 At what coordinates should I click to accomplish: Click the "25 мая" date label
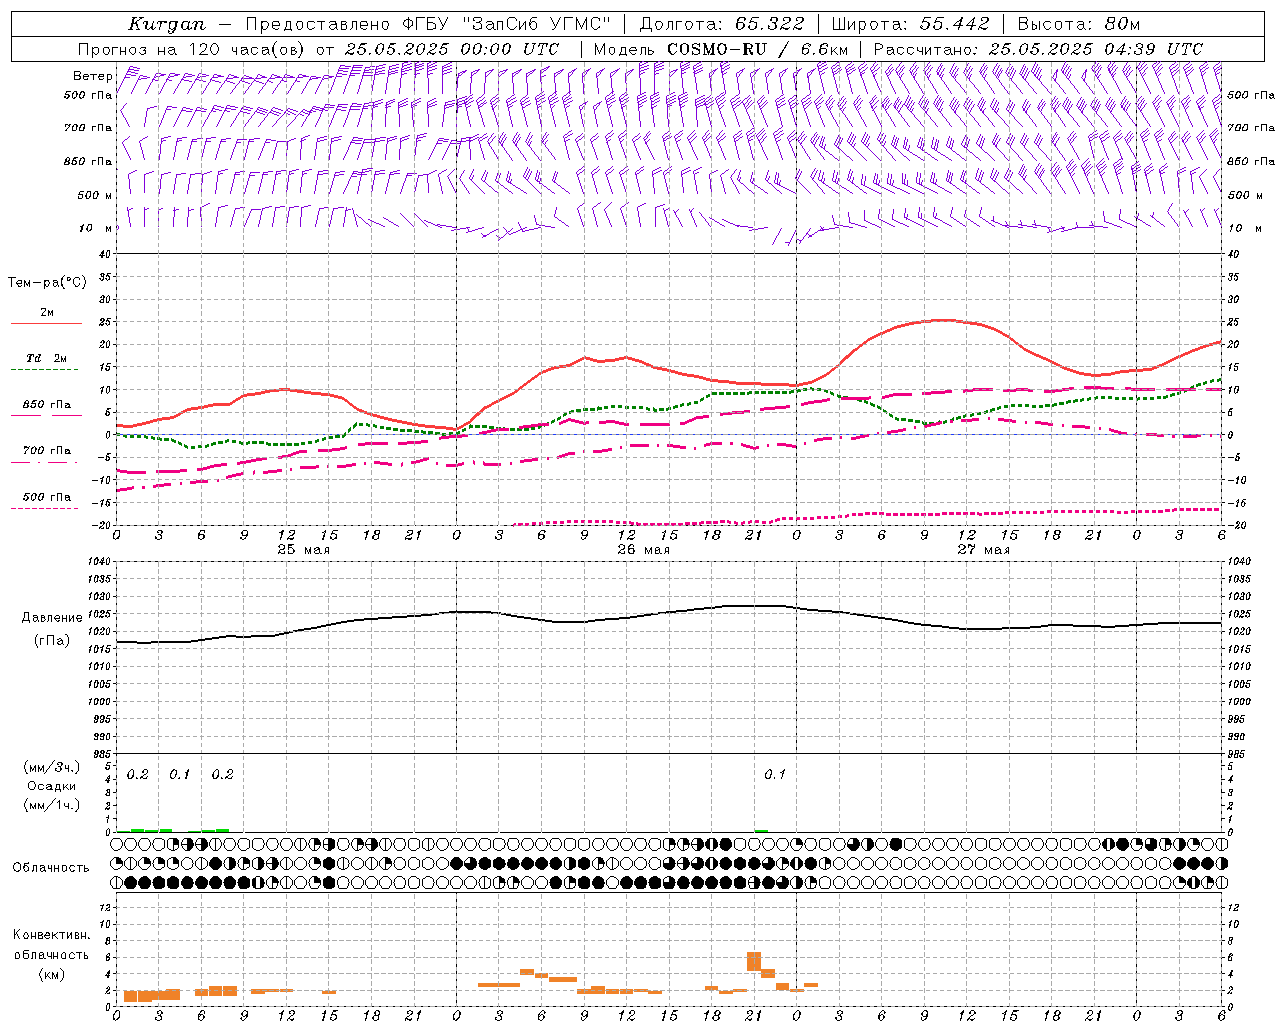304,550
